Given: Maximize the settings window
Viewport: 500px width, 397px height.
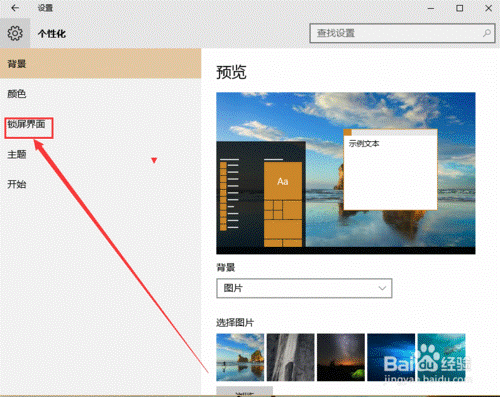Looking at the screenshot, I should pos(459,8).
